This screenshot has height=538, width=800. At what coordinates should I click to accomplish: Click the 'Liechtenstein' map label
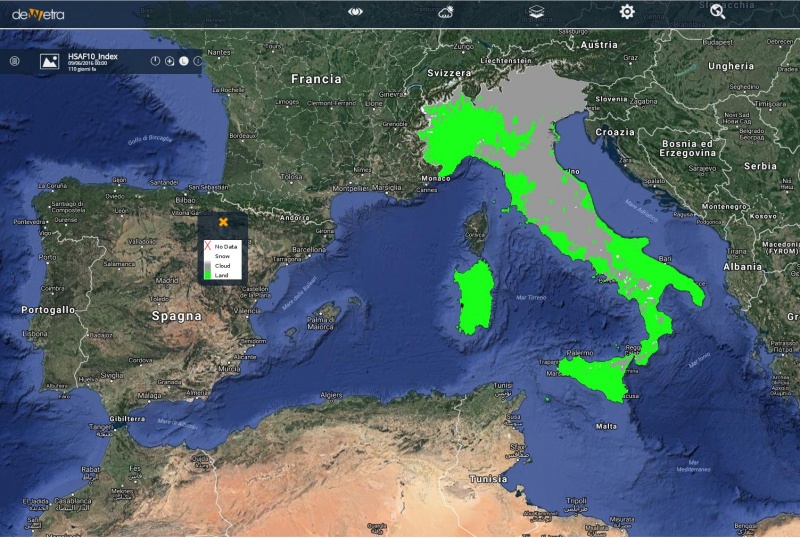[506, 60]
